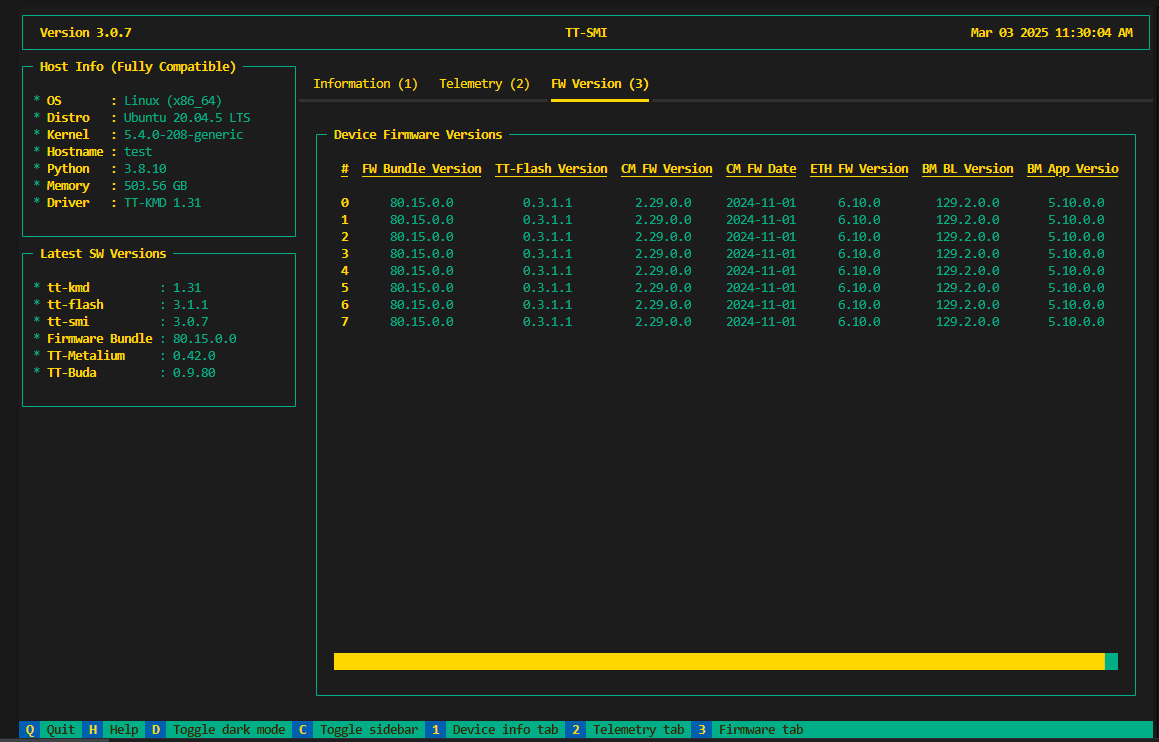Click the CM FW Date column header

tap(761, 168)
